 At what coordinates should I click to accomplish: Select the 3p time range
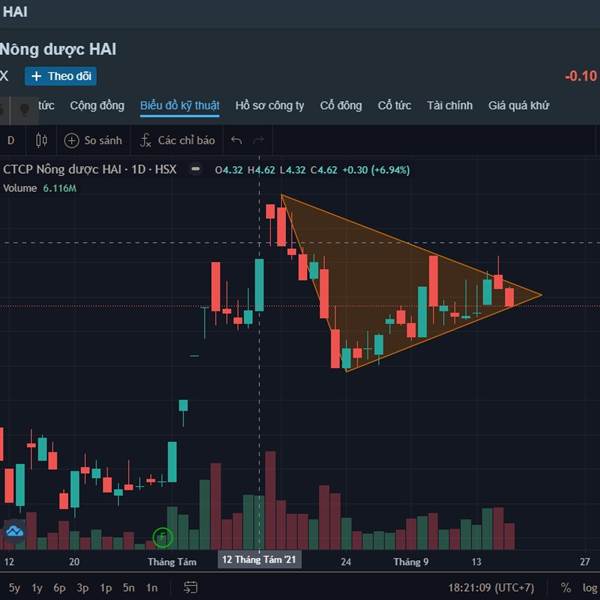pos(82,588)
